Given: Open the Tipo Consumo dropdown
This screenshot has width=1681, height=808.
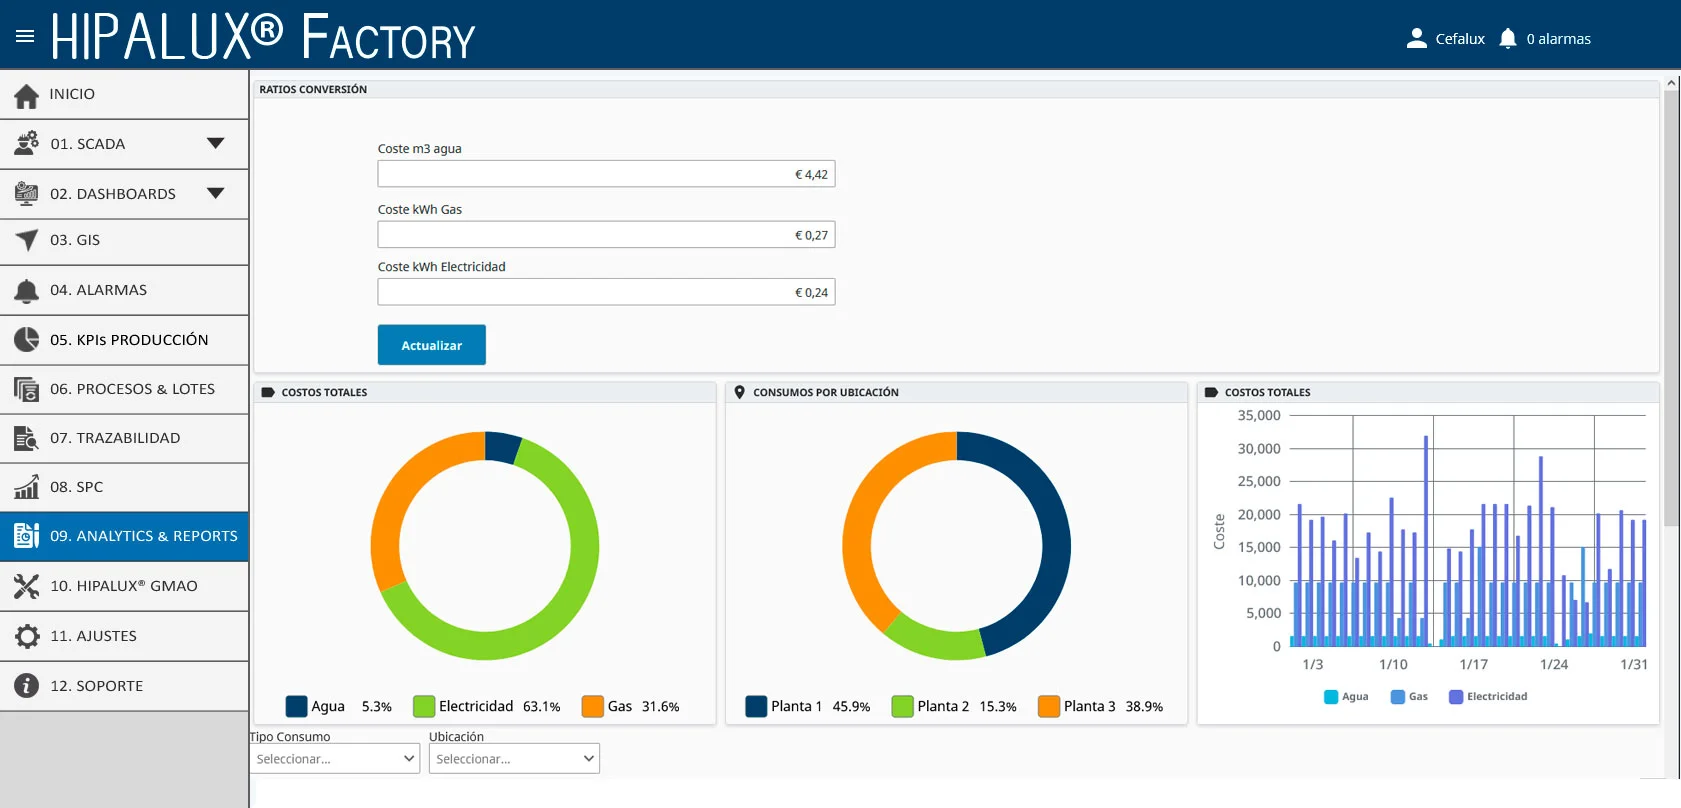Looking at the screenshot, I should tap(335, 759).
